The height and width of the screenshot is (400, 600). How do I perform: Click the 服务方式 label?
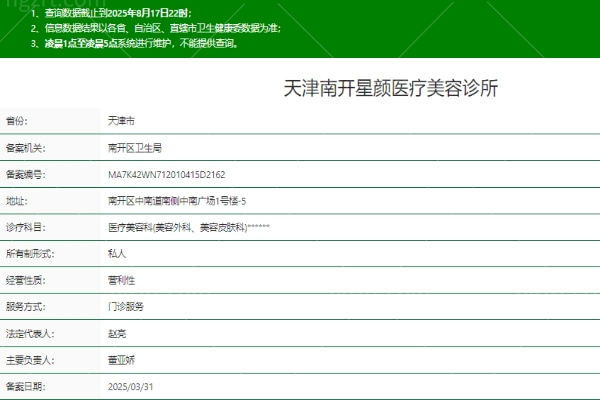coord(26,307)
